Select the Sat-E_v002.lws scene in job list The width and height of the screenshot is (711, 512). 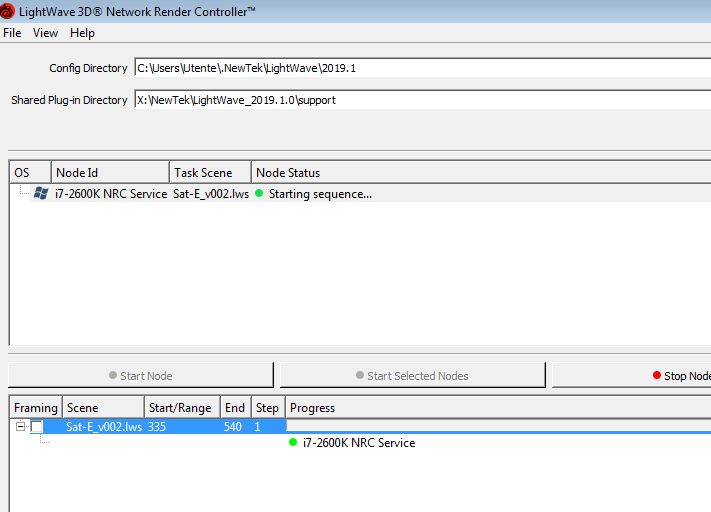pyautogui.click(x=104, y=427)
